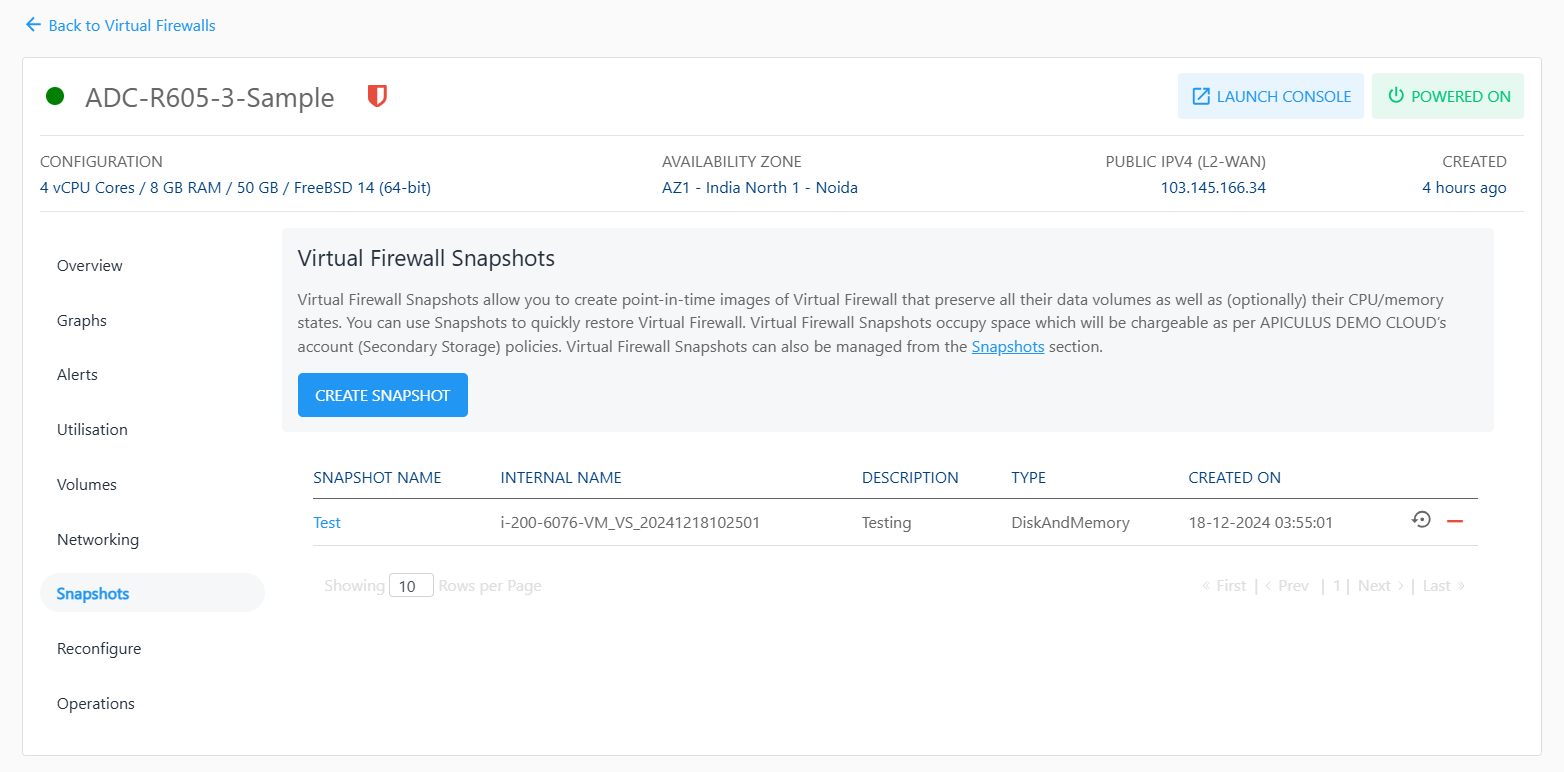Select the Alerts sidebar item
1564x772 pixels.
click(78, 375)
